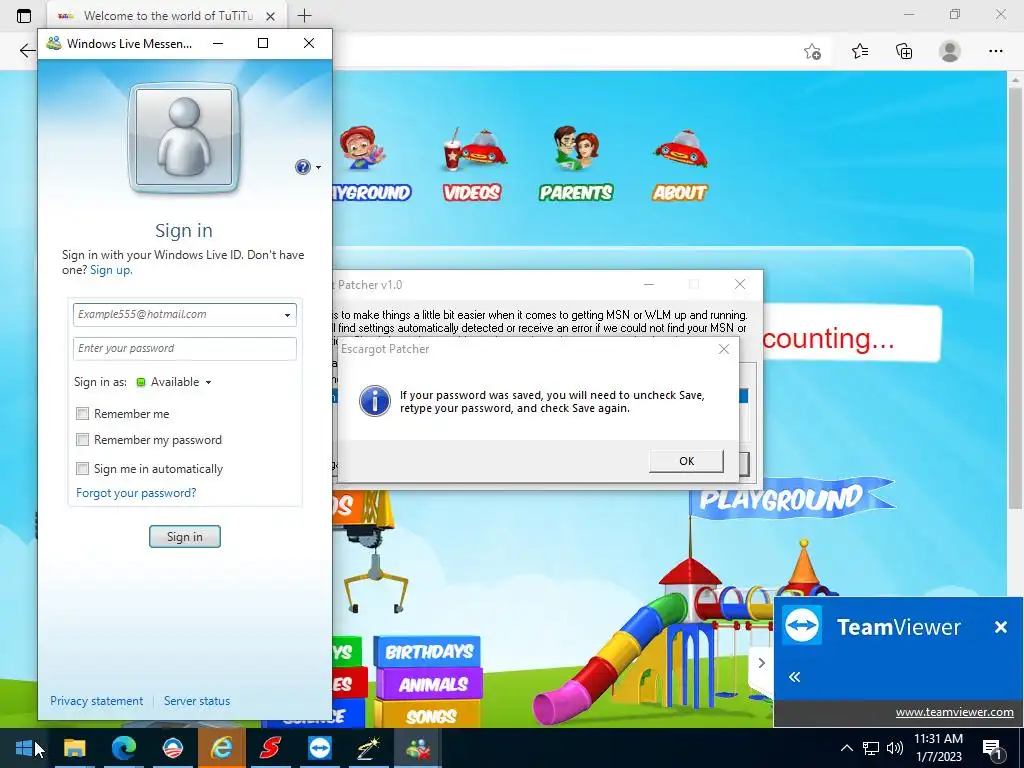Click the Messenger display picture avatar
The width and height of the screenshot is (1024, 768).
click(x=184, y=138)
